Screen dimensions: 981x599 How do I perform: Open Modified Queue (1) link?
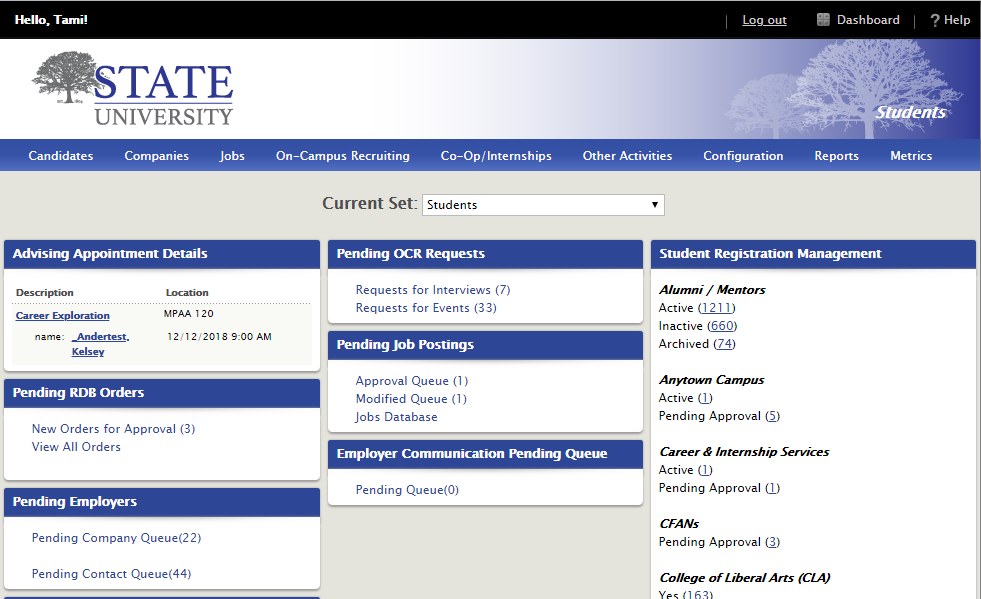411,399
